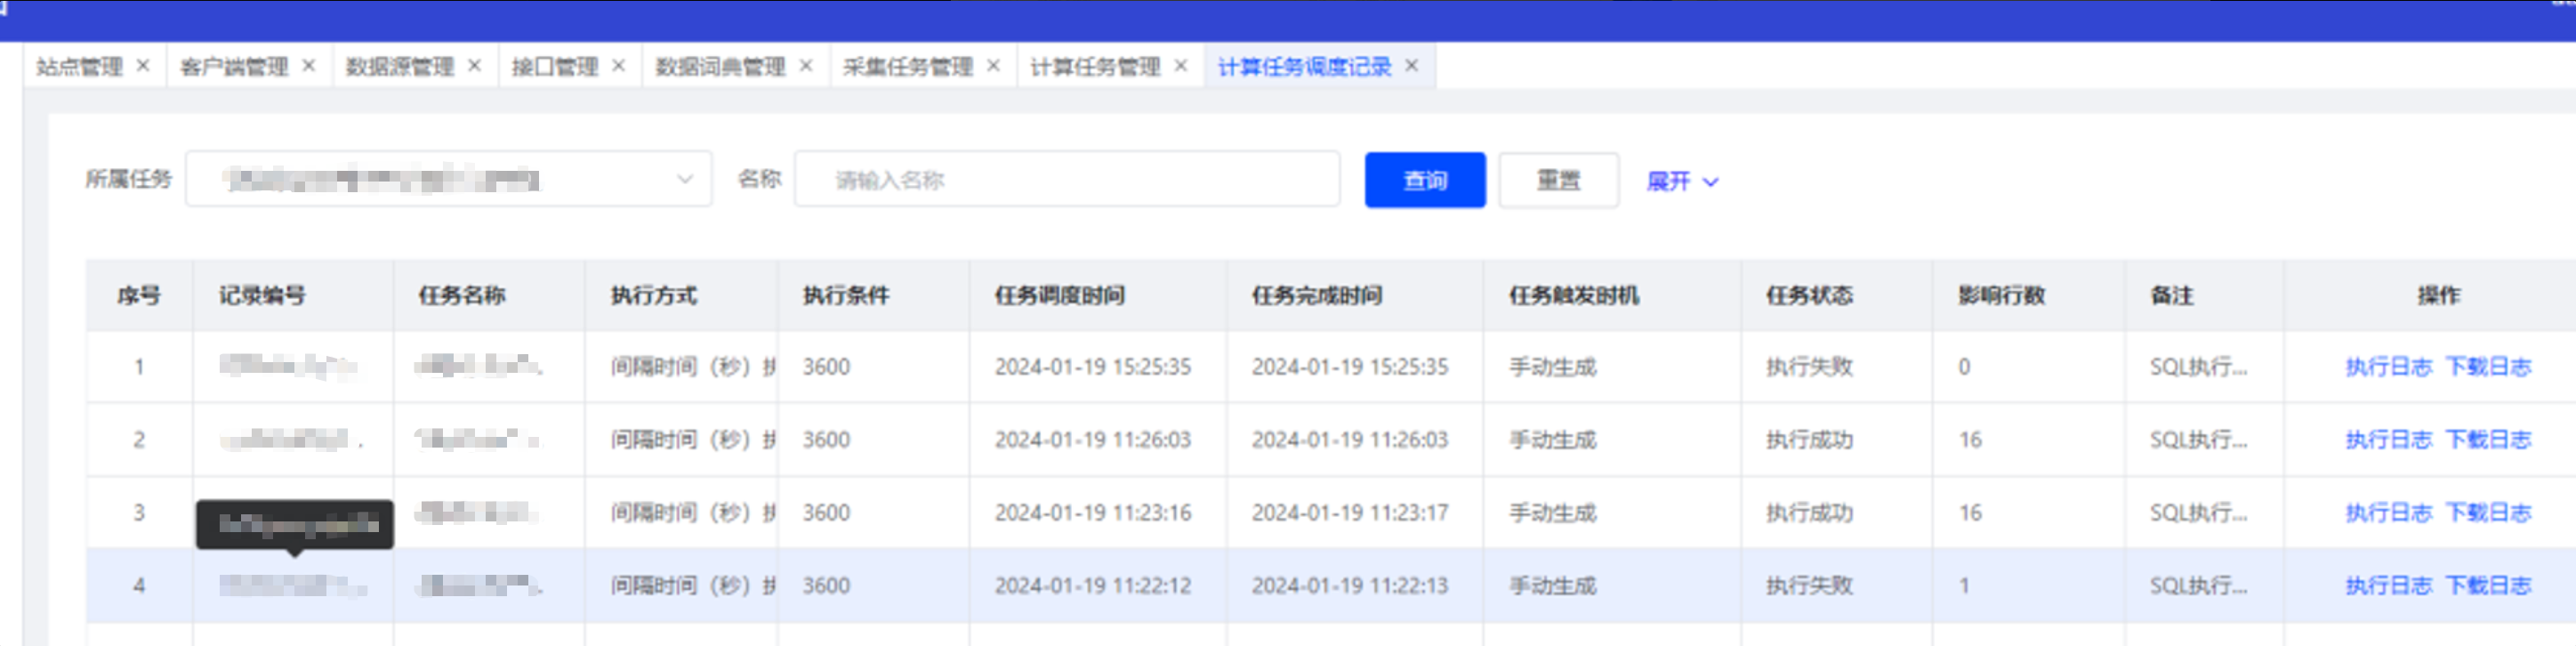
Task: Close the 数据词典管理 tab
Action: [806, 66]
